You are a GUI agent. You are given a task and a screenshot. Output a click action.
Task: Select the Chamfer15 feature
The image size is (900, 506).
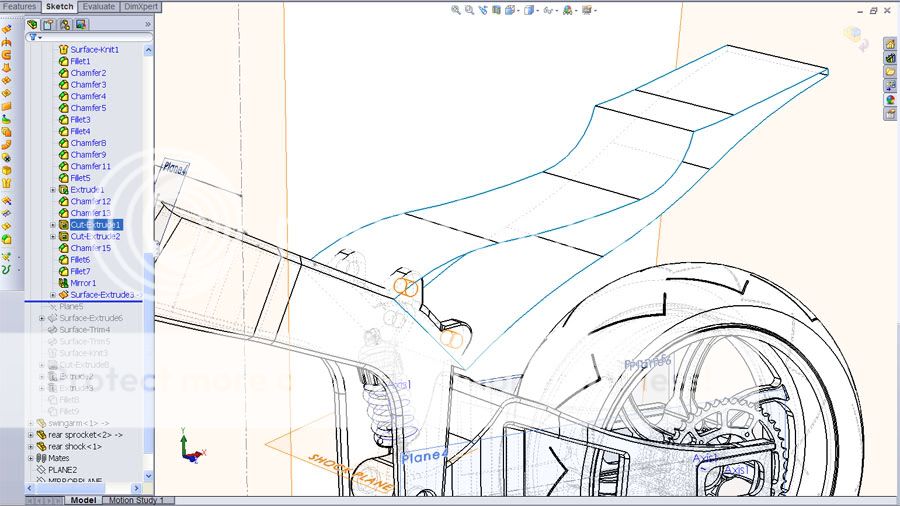(x=90, y=248)
